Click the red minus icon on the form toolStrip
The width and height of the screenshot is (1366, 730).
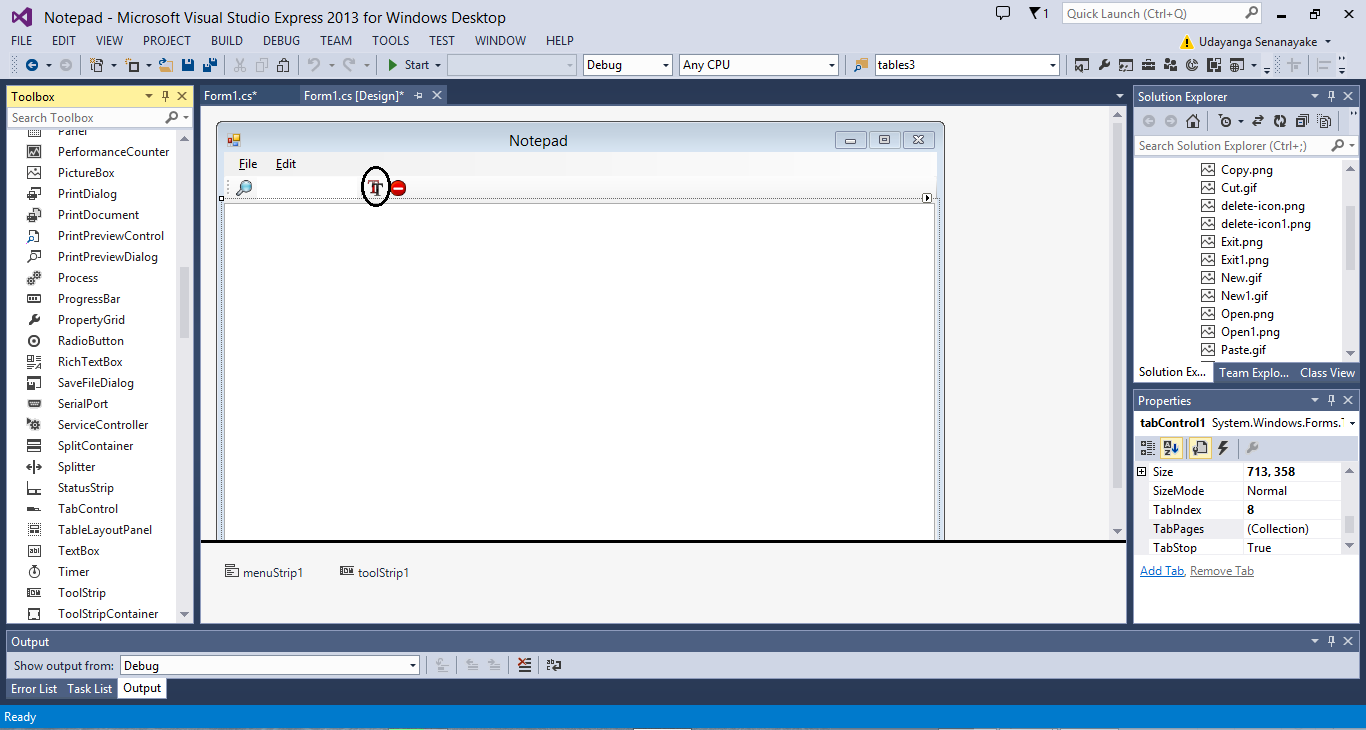[x=398, y=187]
